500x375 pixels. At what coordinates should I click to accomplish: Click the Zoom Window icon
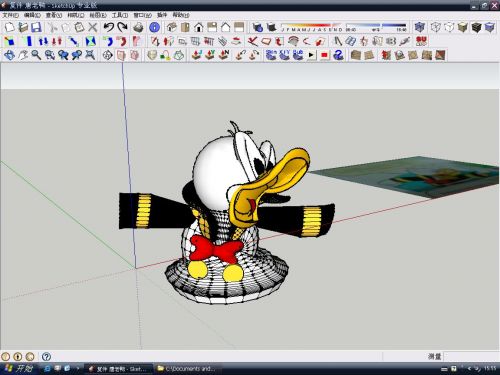click(x=50, y=55)
